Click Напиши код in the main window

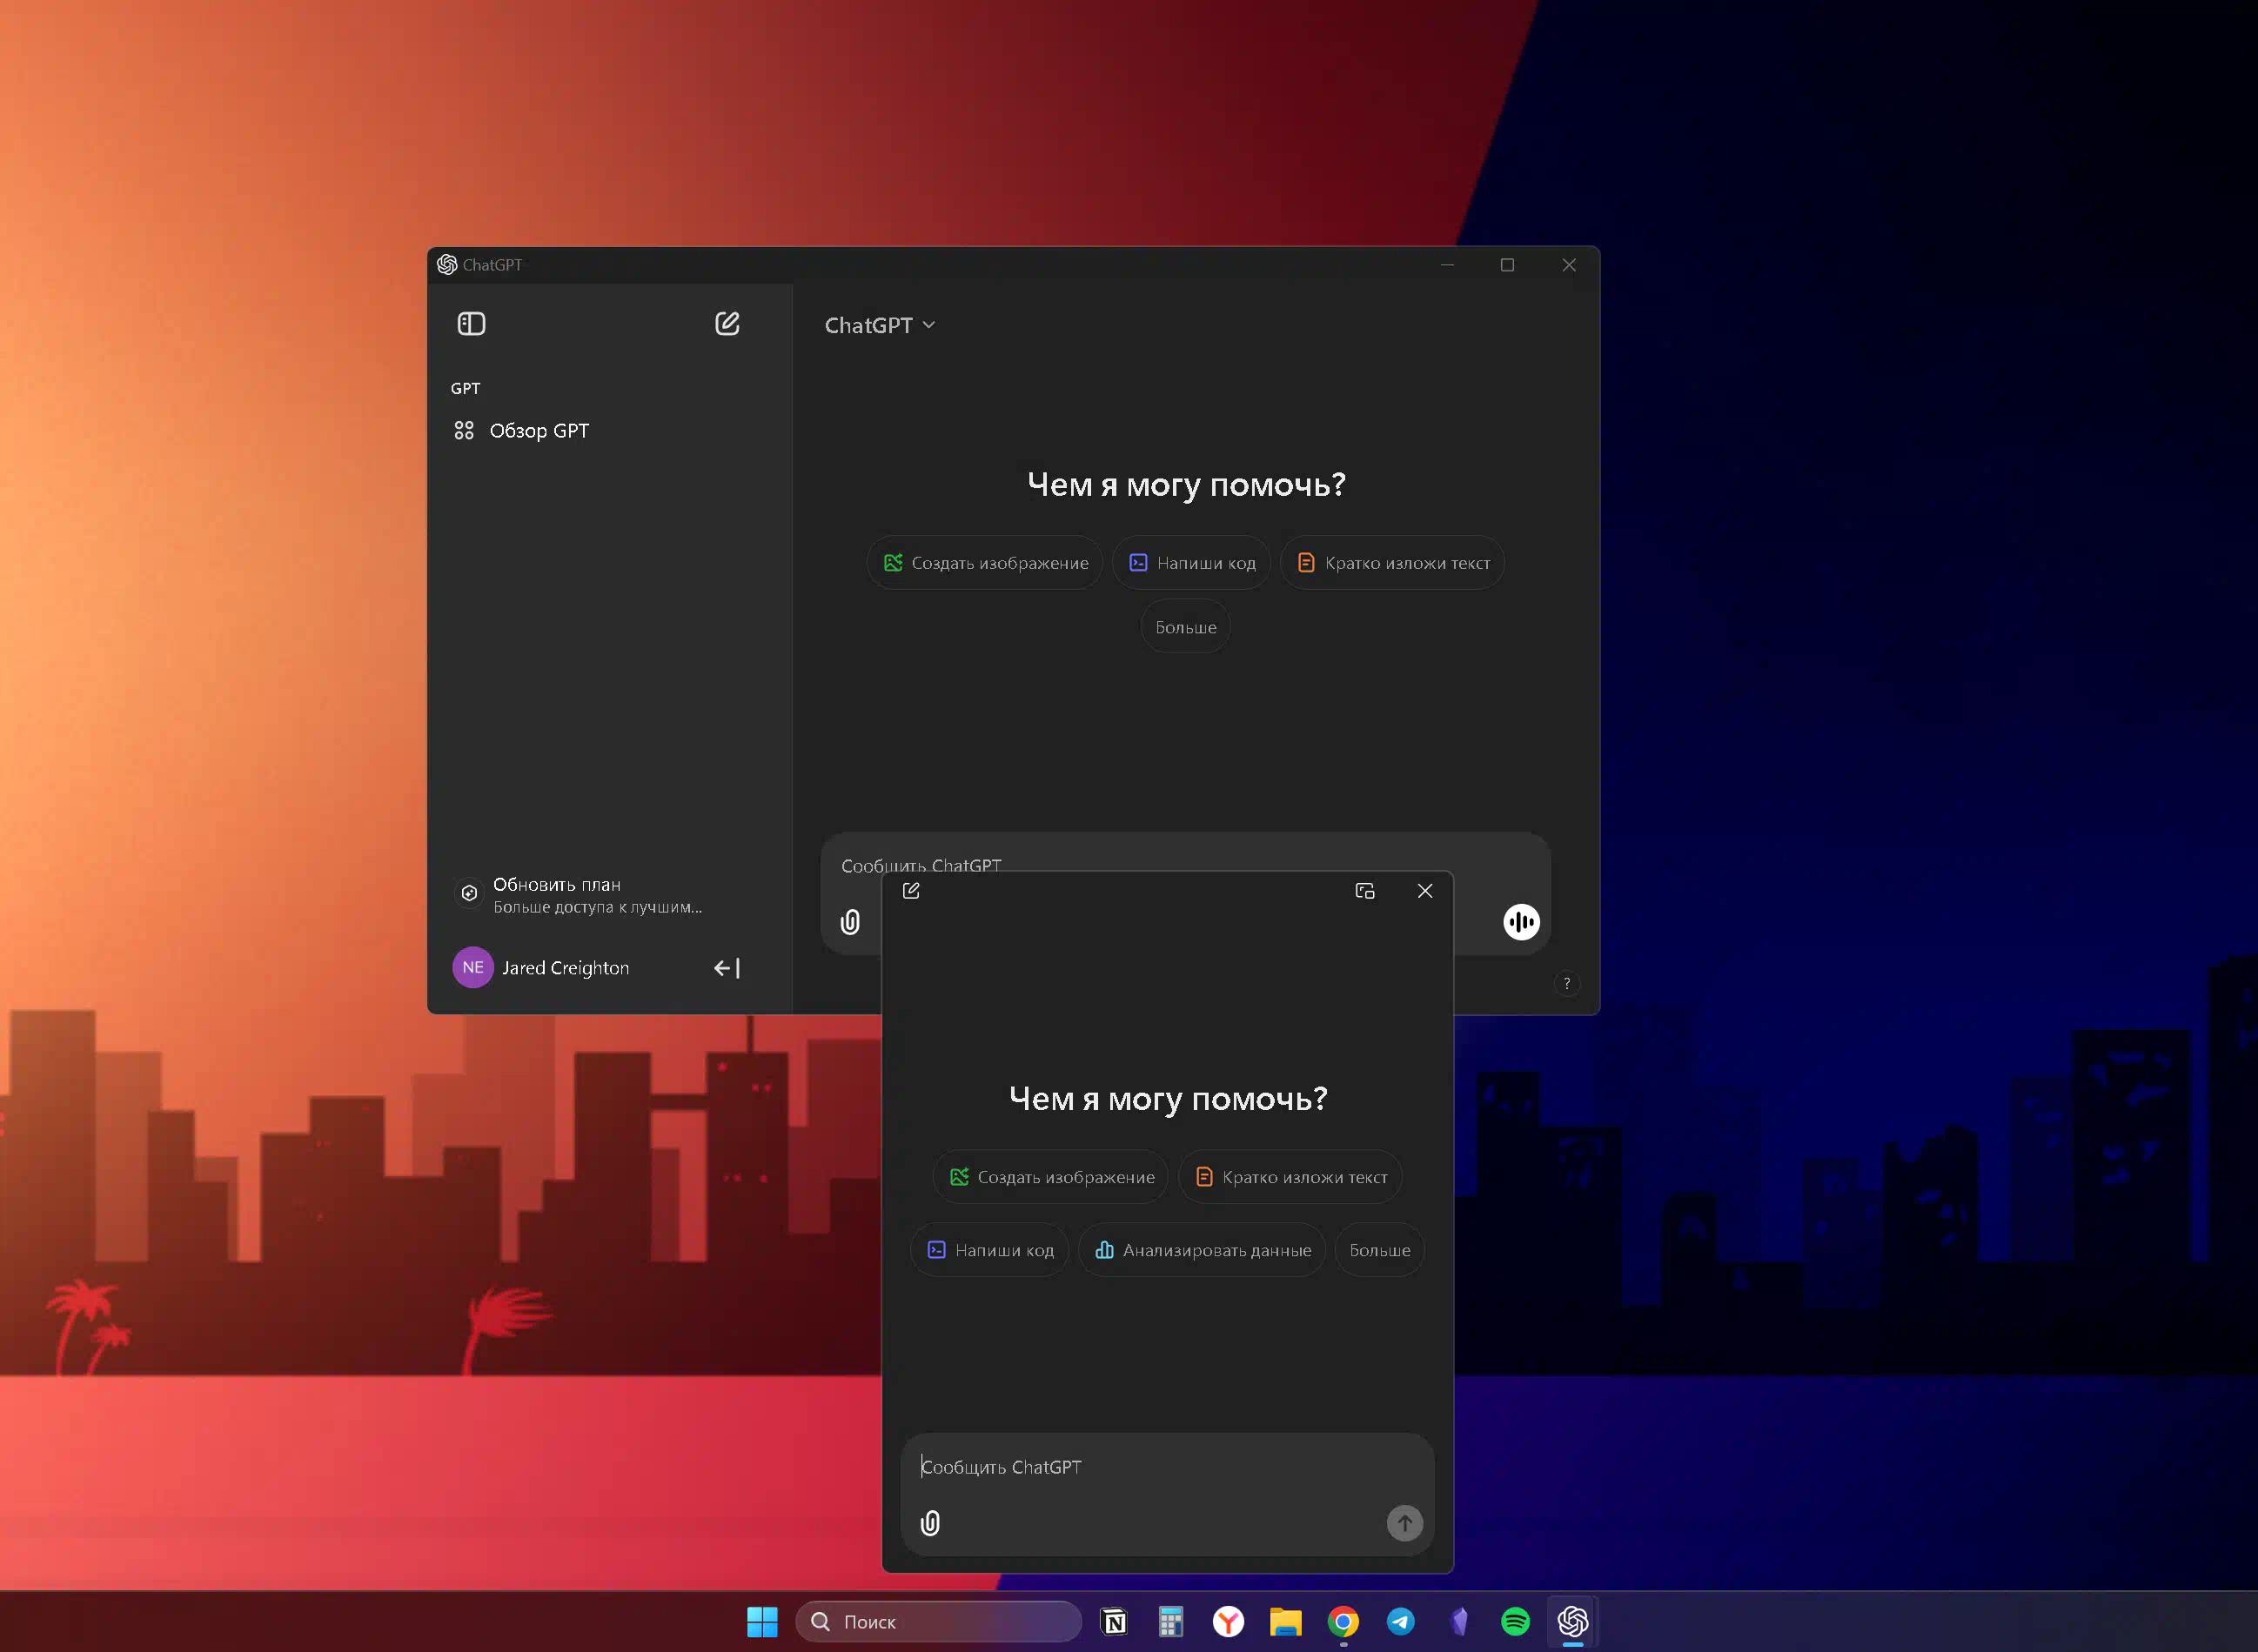[1191, 563]
